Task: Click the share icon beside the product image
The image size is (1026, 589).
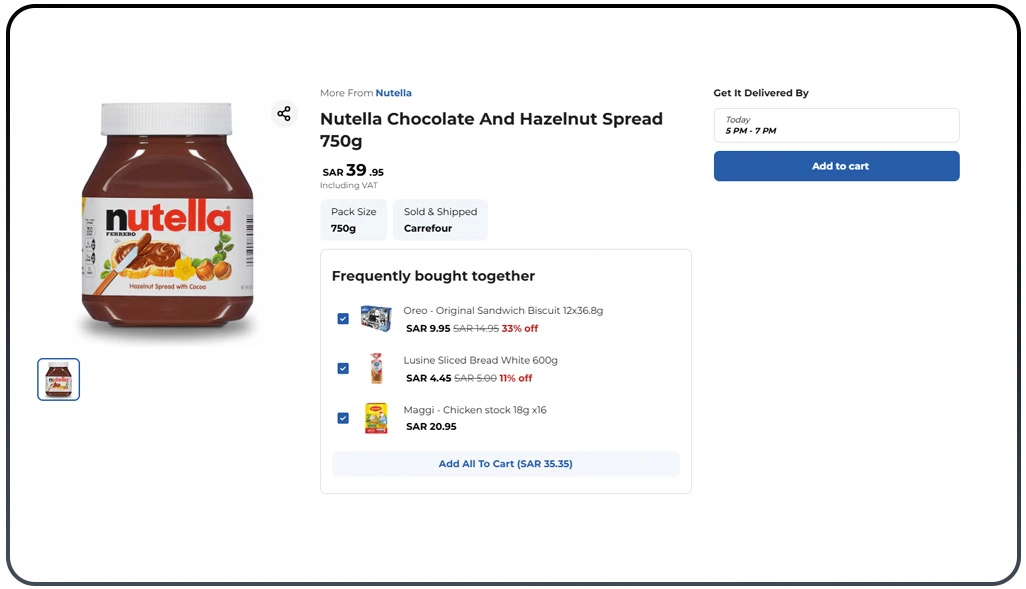Action: (x=284, y=114)
